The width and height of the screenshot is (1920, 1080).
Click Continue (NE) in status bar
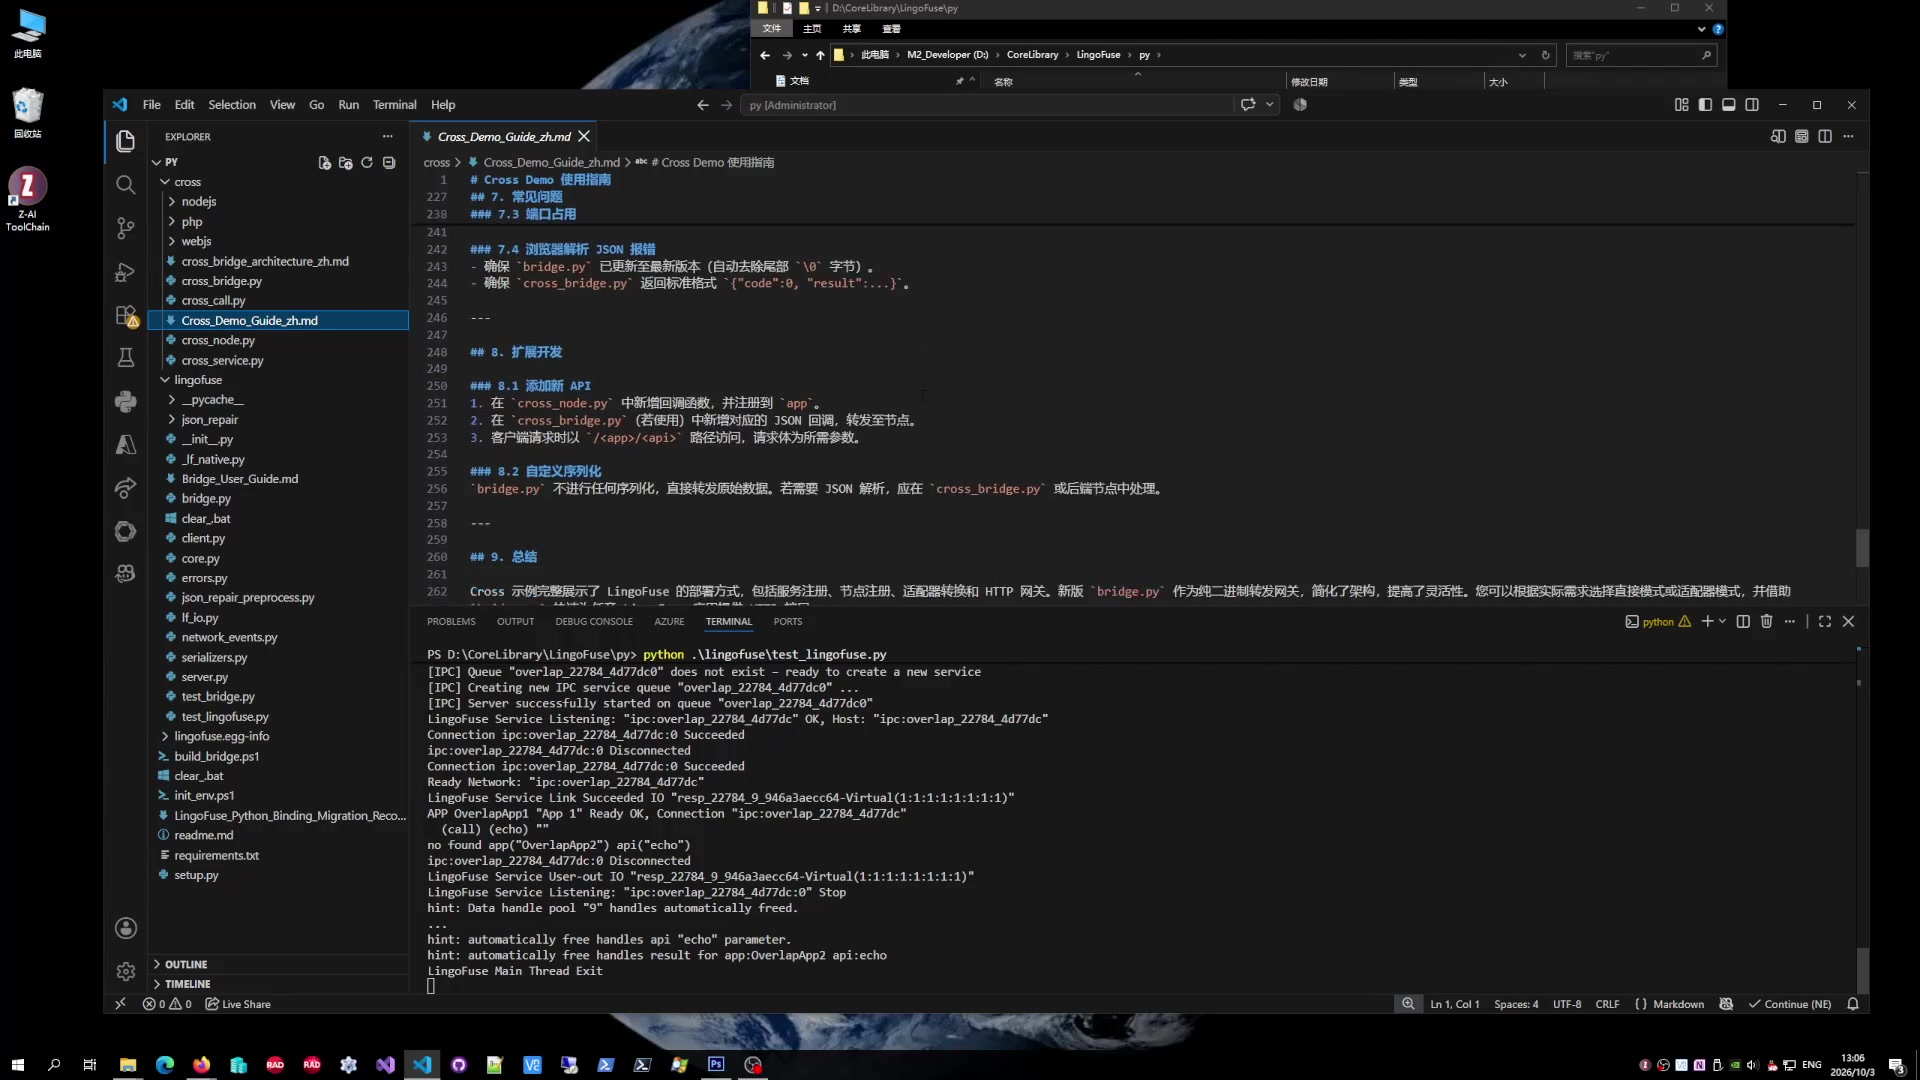(x=1790, y=1004)
